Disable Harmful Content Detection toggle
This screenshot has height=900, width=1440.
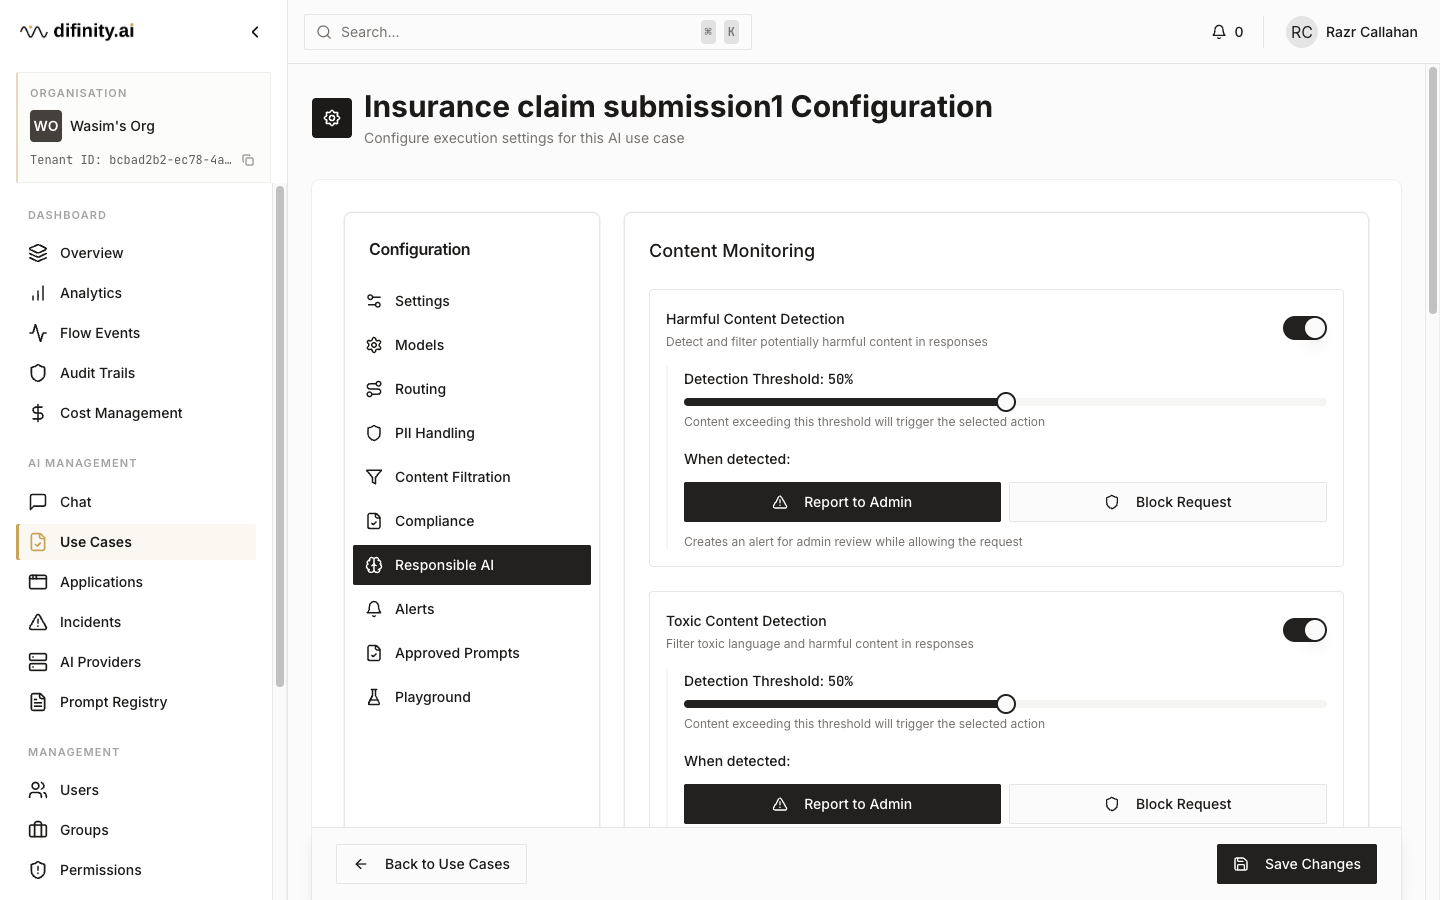pos(1304,328)
